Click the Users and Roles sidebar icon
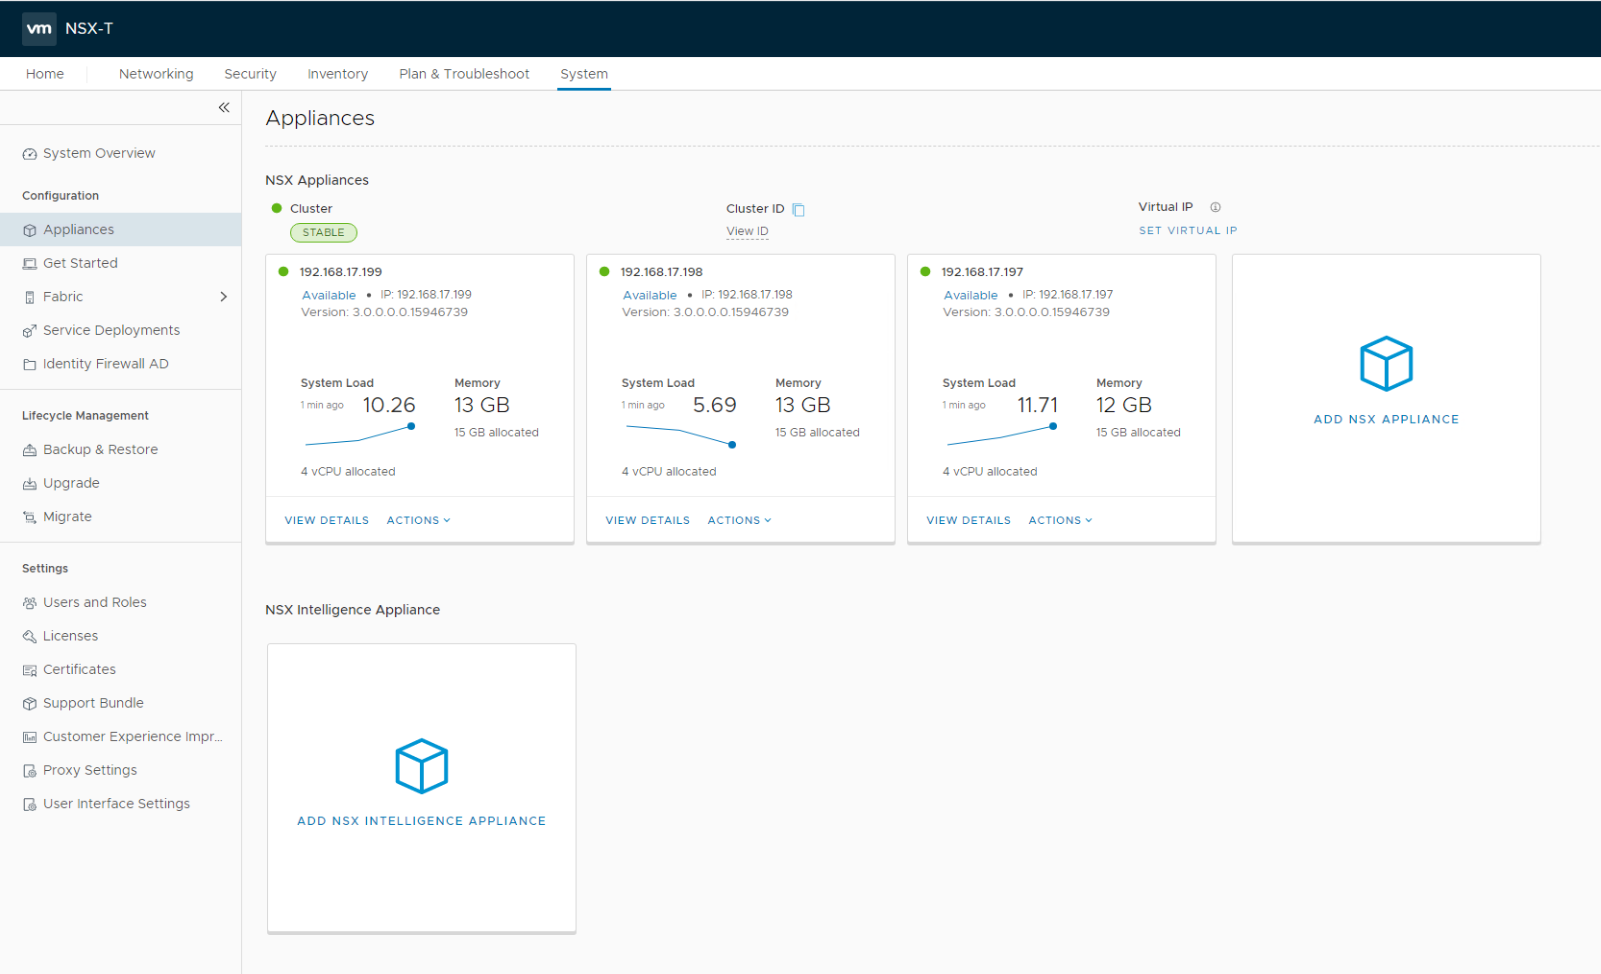This screenshot has height=974, width=1601. [29, 602]
